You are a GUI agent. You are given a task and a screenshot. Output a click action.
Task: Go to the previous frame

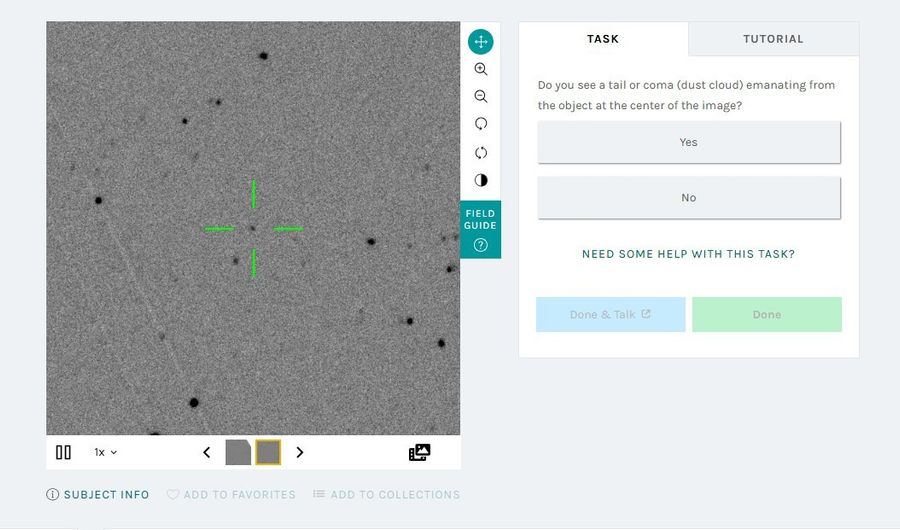click(x=207, y=452)
